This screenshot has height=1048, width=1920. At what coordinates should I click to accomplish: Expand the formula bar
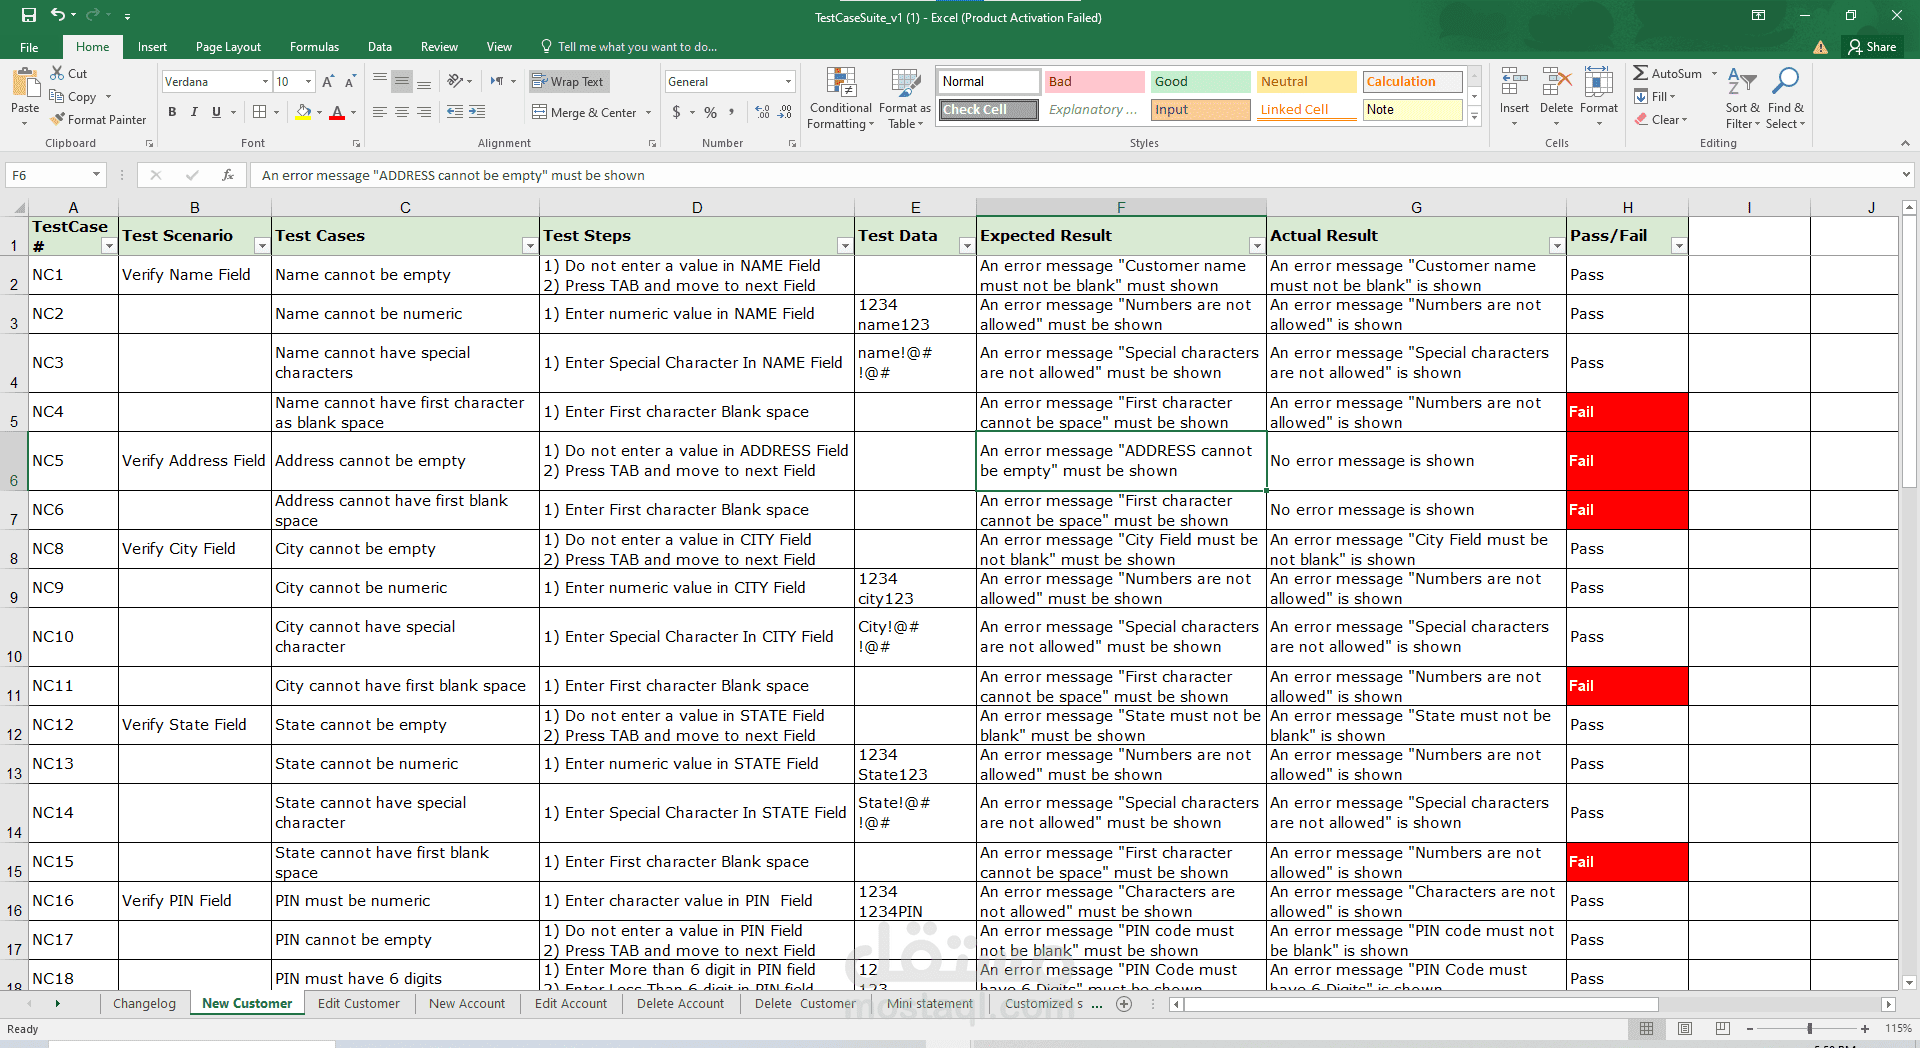tap(1905, 175)
